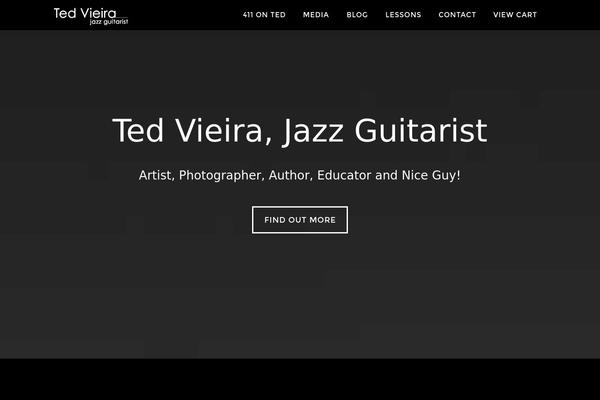600x400 pixels.
Task: Click the 'Ted Vieira, Jazz Guitarist' headline
Action: (300, 131)
